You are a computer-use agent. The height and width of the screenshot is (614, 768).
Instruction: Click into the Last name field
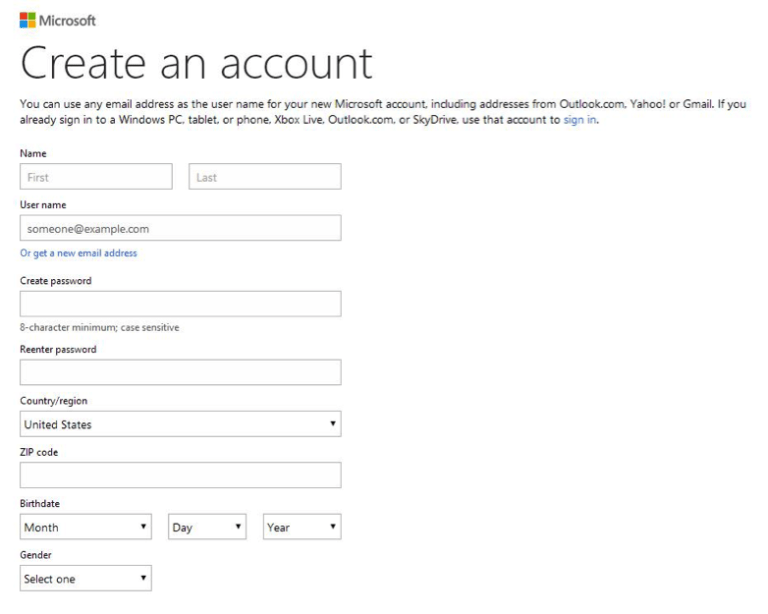[x=265, y=177]
